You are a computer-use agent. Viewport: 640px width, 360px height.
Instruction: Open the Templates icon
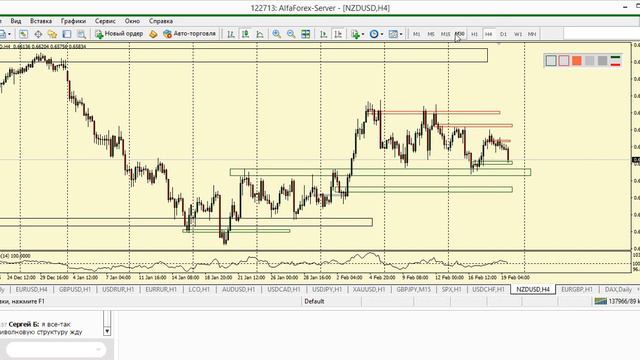[393, 34]
